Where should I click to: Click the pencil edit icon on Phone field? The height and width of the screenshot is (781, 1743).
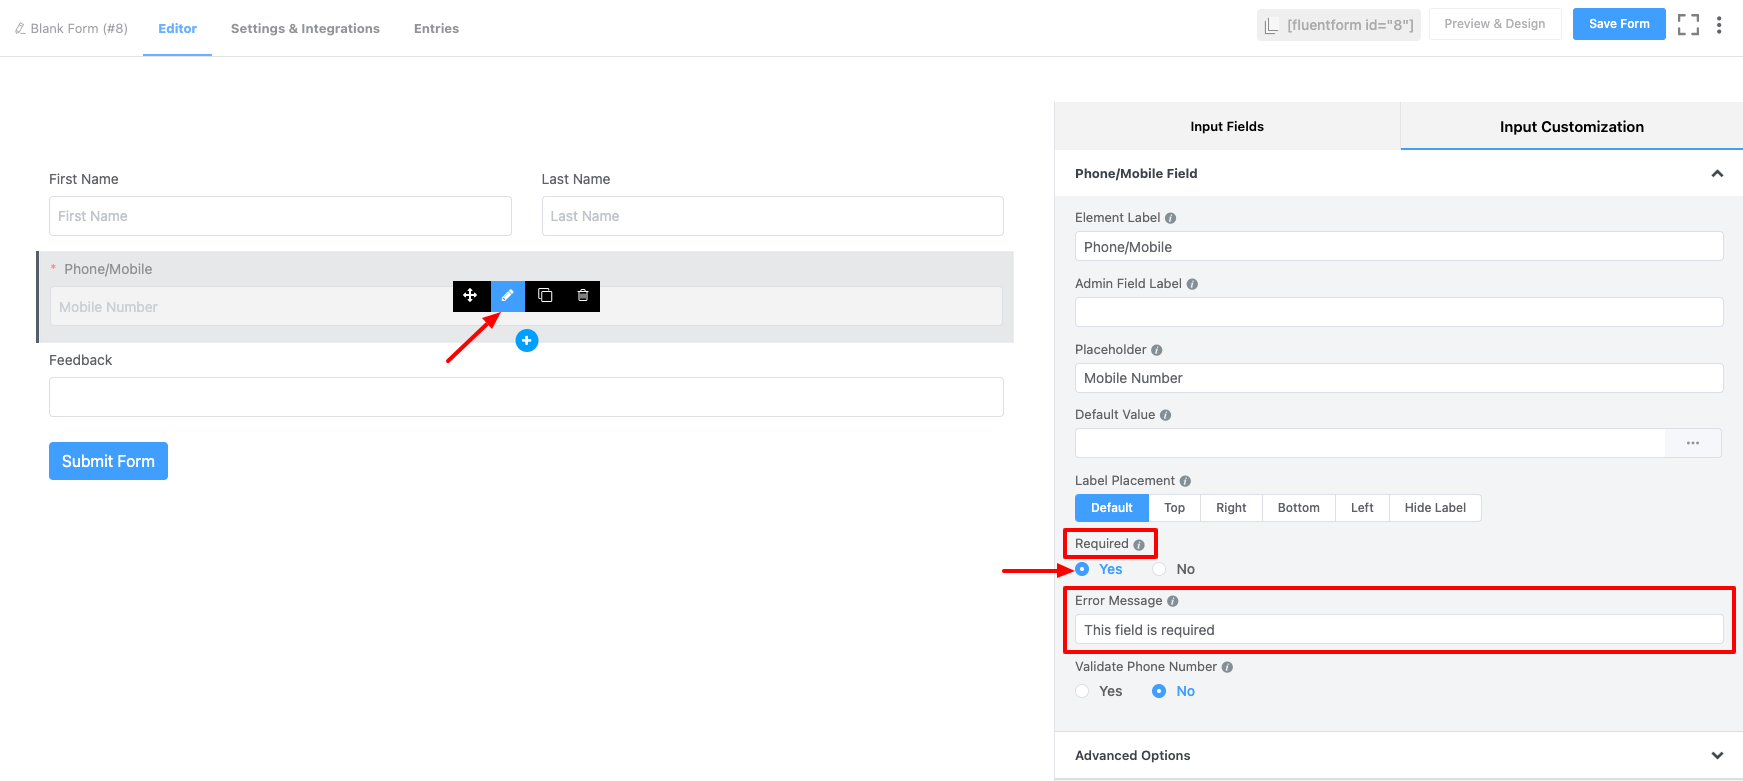pyautogui.click(x=507, y=296)
